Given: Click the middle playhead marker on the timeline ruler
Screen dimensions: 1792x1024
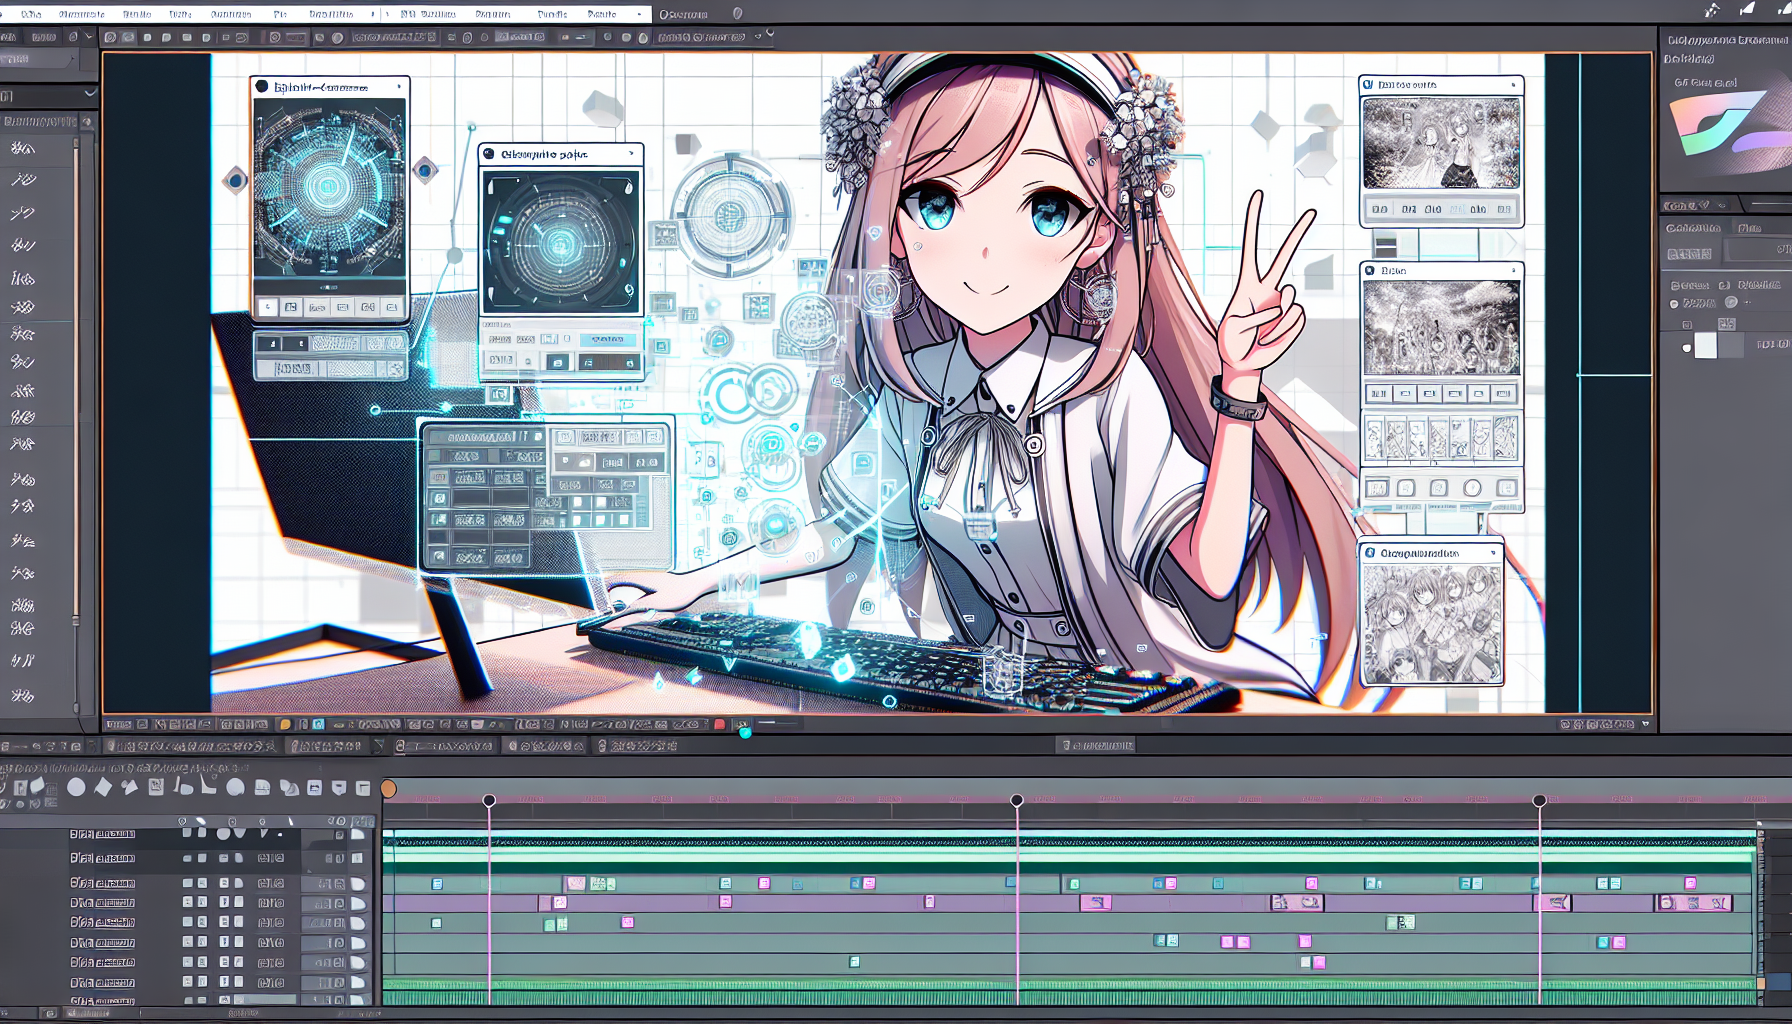Looking at the screenshot, I should [1017, 801].
